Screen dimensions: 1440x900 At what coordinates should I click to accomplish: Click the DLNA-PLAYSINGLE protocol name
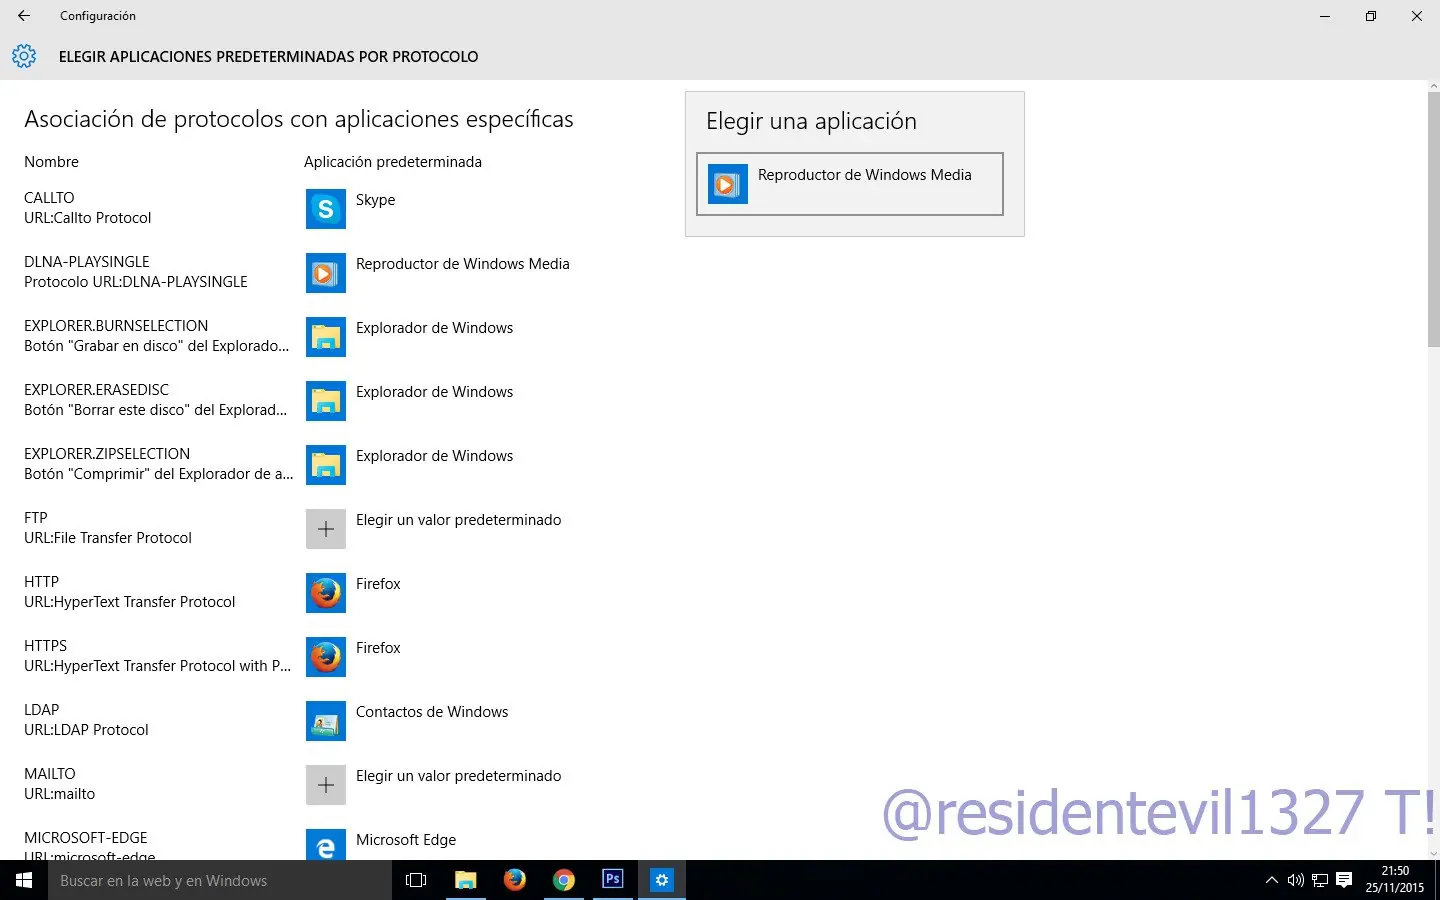[x=87, y=262]
